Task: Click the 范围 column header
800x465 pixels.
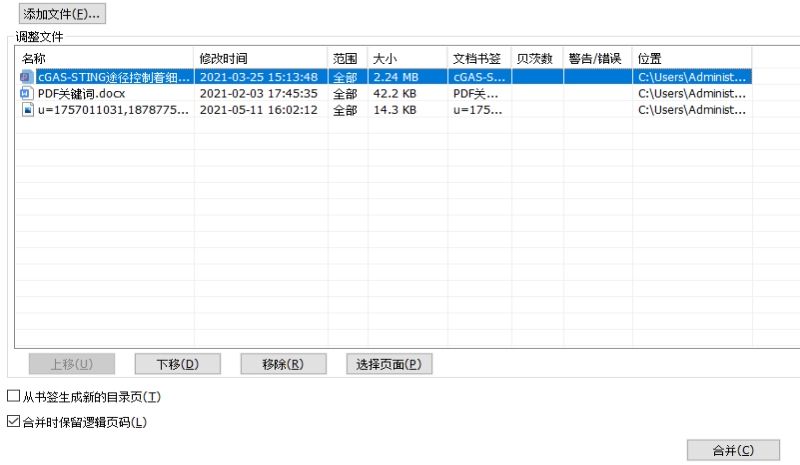Action: 347,59
